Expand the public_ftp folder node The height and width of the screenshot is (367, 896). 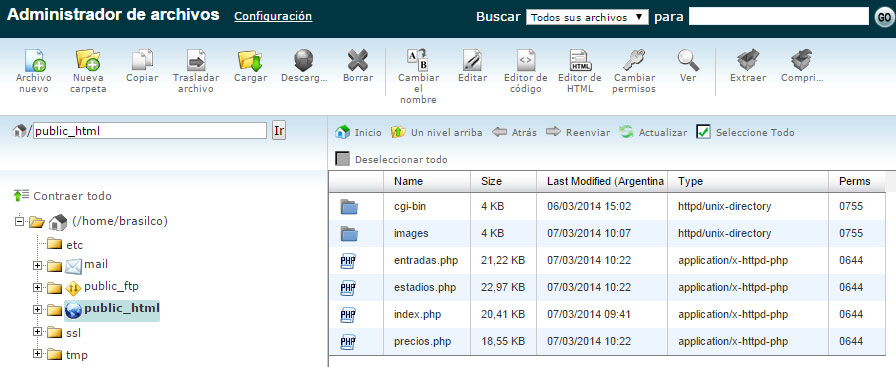(38, 288)
